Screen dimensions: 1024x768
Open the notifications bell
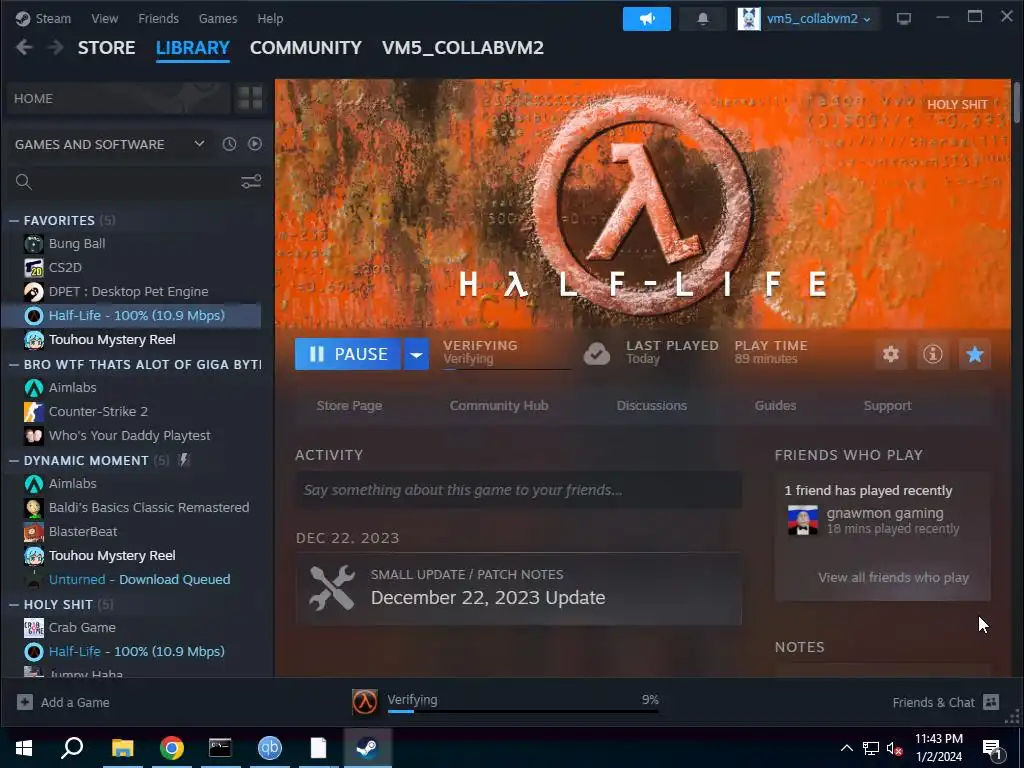[x=703, y=19]
